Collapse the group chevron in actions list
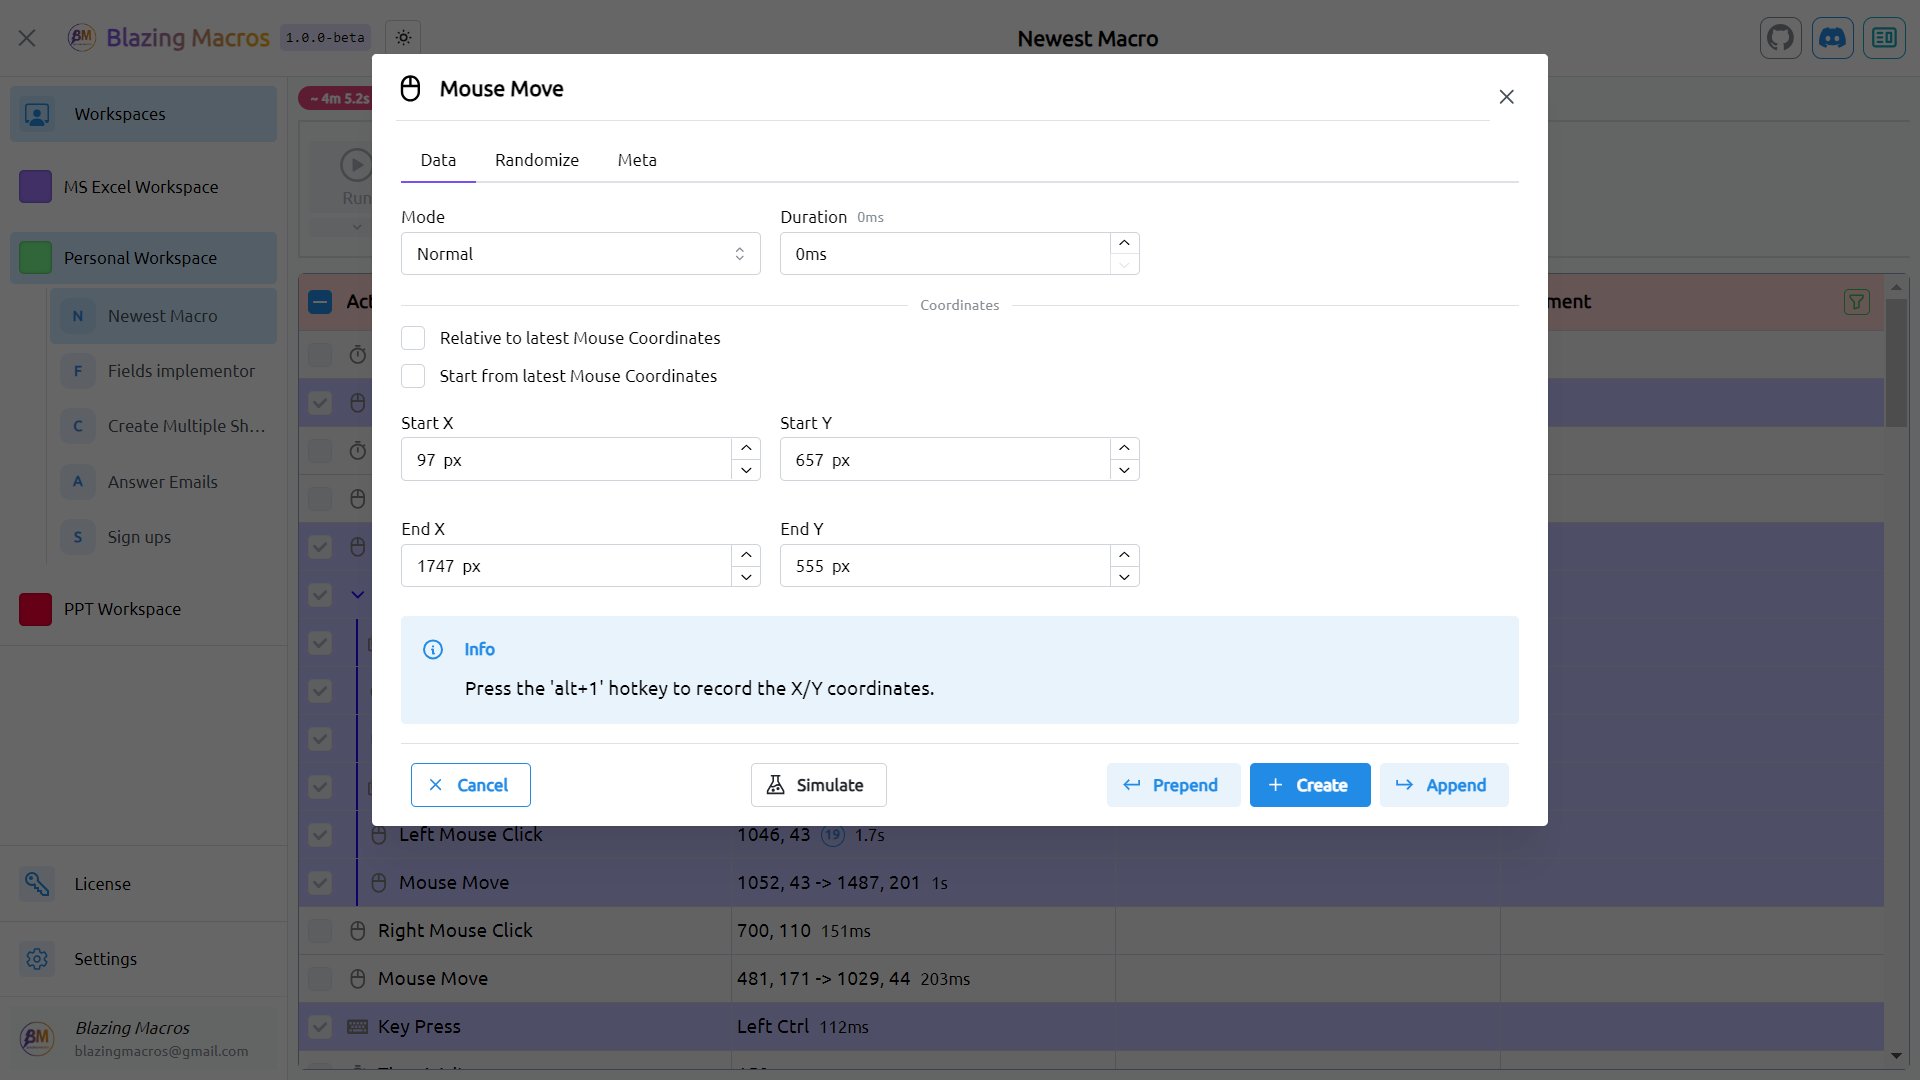1920x1080 pixels. [x=357, y=595]
